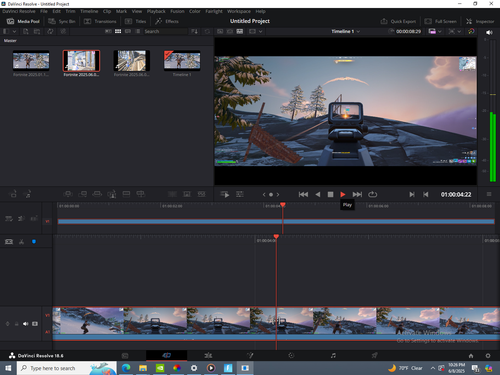Jump to the last frame
This screenshot has height=375, width=500.
coord(357,194)
